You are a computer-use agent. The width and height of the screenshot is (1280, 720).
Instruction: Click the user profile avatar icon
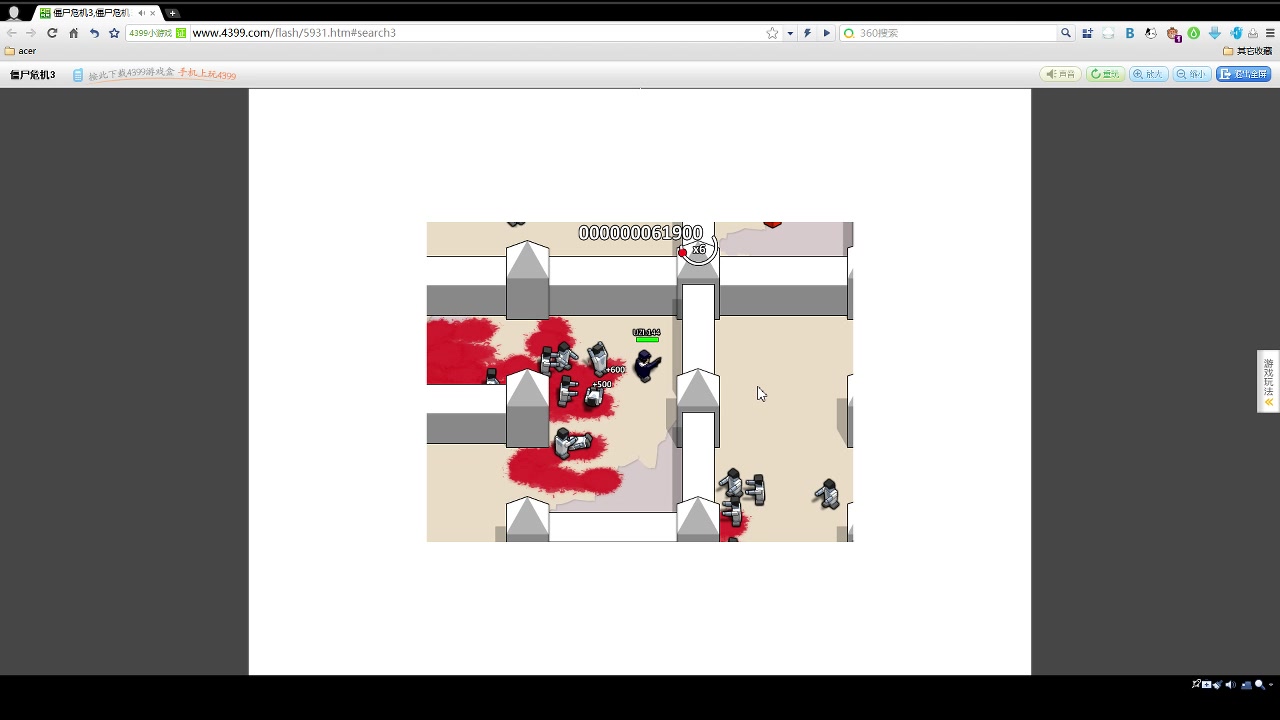tap(14, 13)
